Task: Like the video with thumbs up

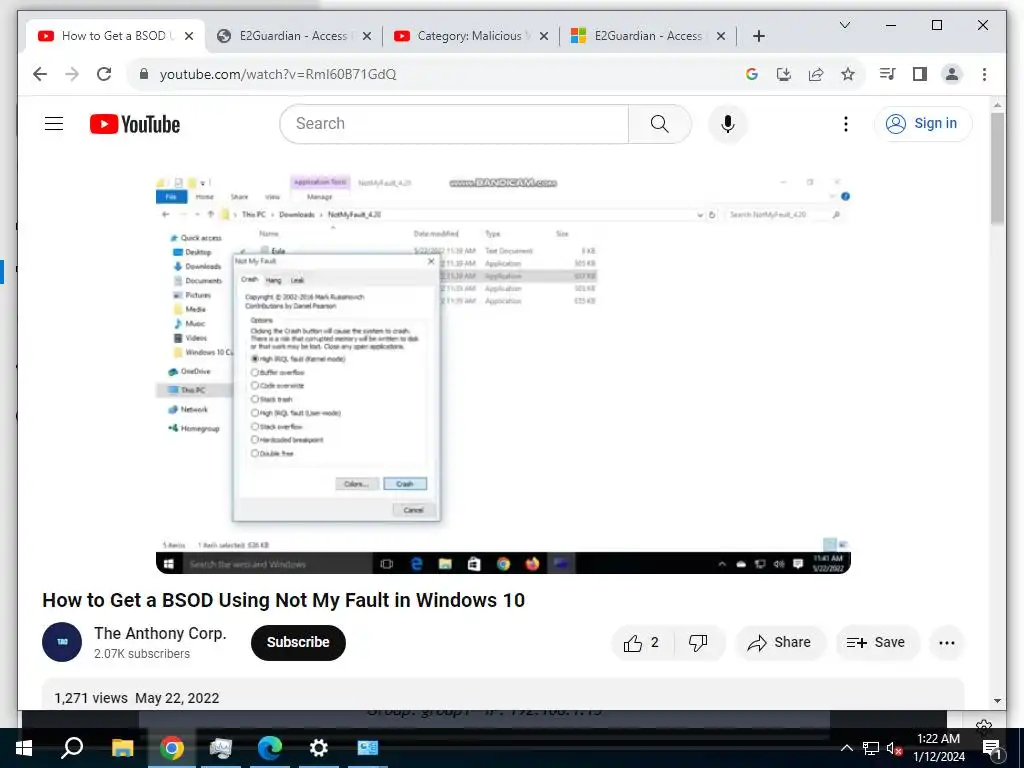Action: (x=641, y=643)
